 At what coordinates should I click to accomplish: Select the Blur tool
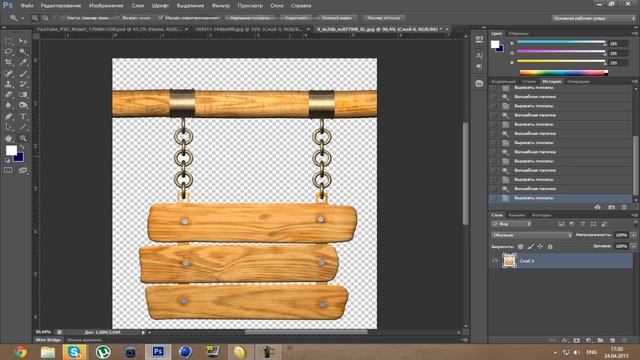pyautogui.click(x=9, y=105)
